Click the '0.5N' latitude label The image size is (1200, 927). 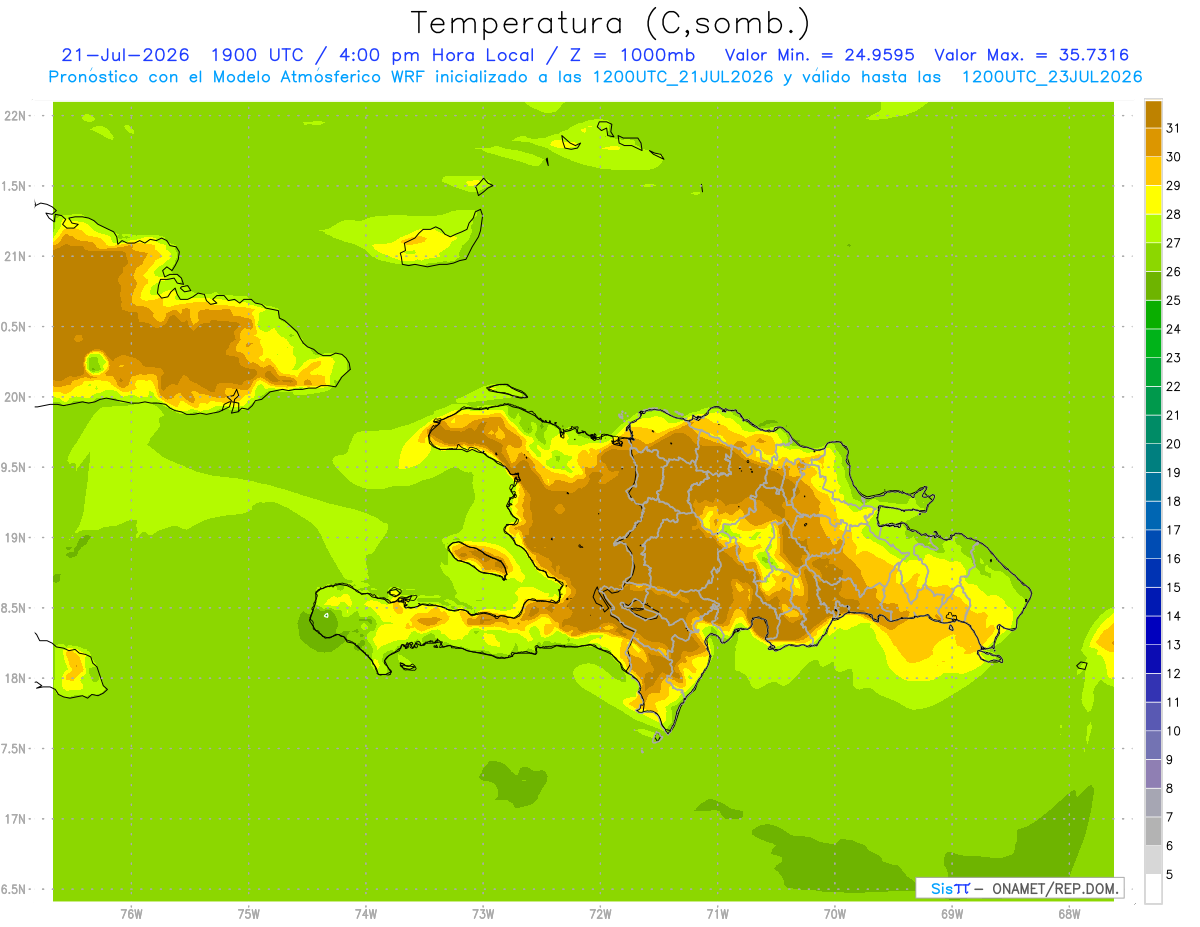[15, 327]
